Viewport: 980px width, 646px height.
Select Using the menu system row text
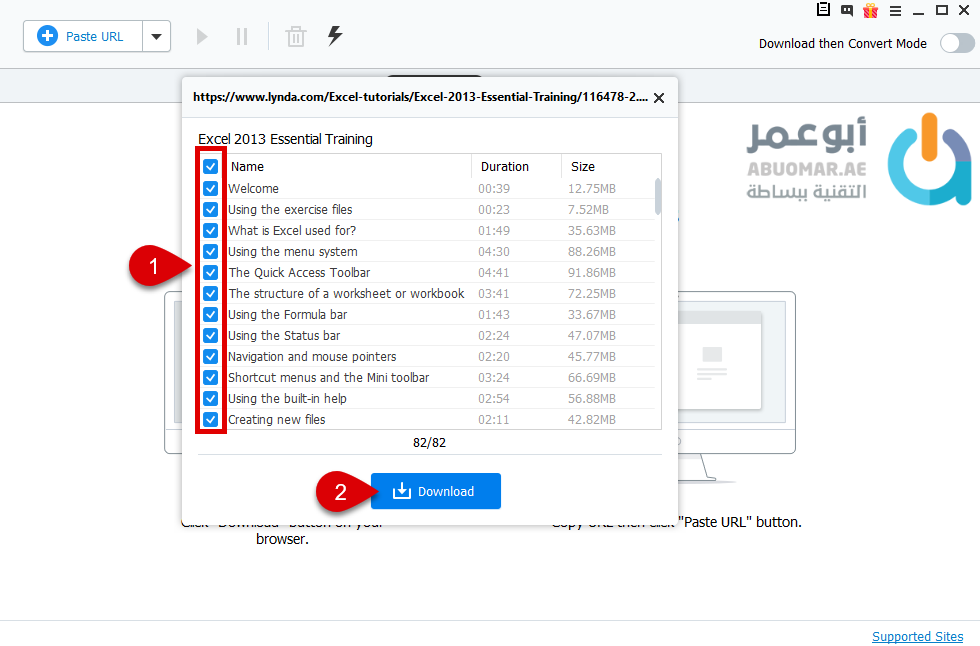292,251
